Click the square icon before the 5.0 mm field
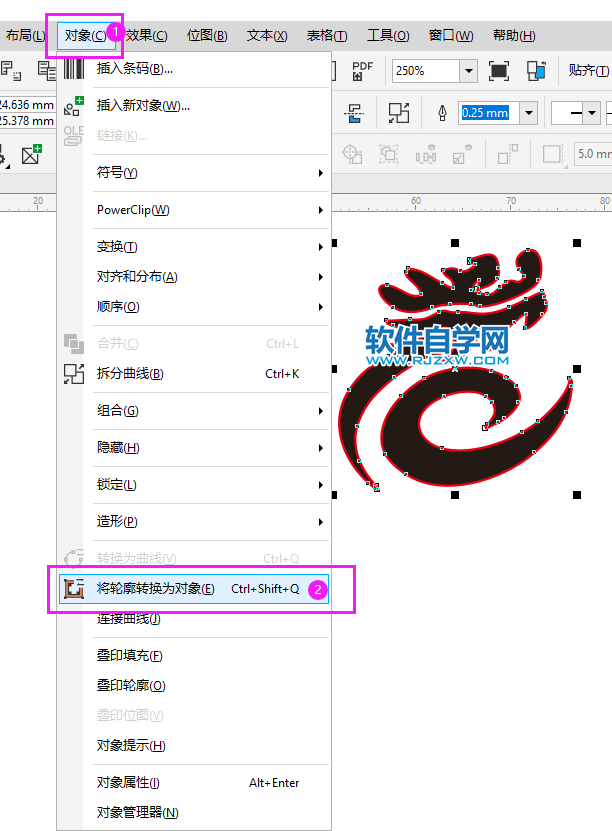612x831 pixels. pyautogui.click(x=553, y=155)
